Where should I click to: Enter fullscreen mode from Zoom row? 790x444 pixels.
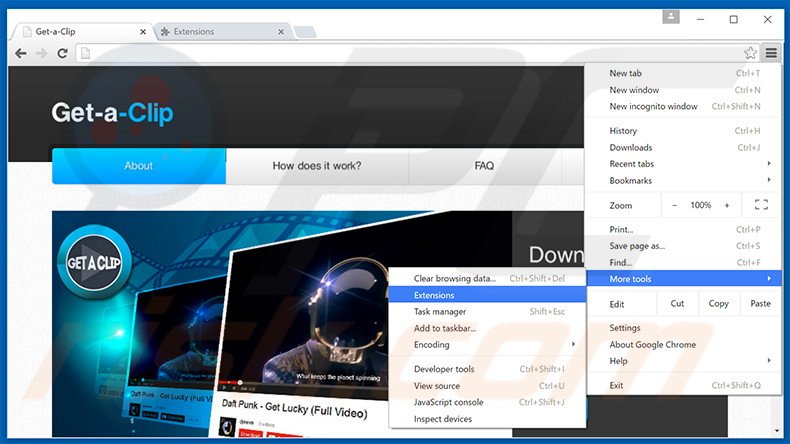761,205
